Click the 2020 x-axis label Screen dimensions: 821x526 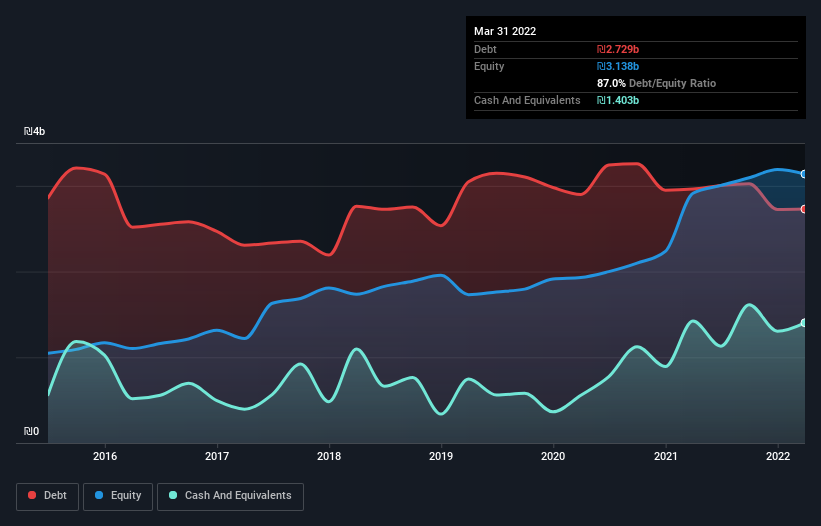553,456
